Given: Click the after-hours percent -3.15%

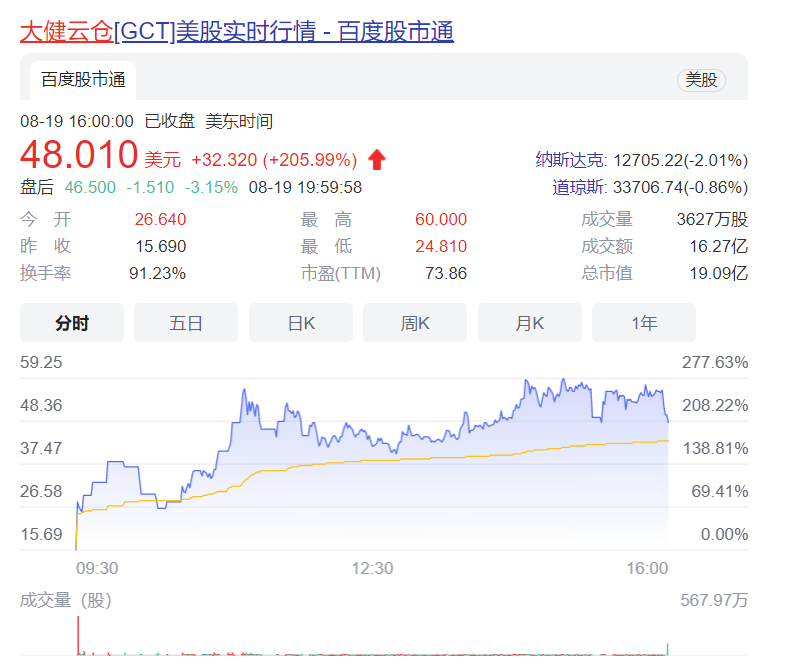Looking at the screenshot, I should point(211,187).
